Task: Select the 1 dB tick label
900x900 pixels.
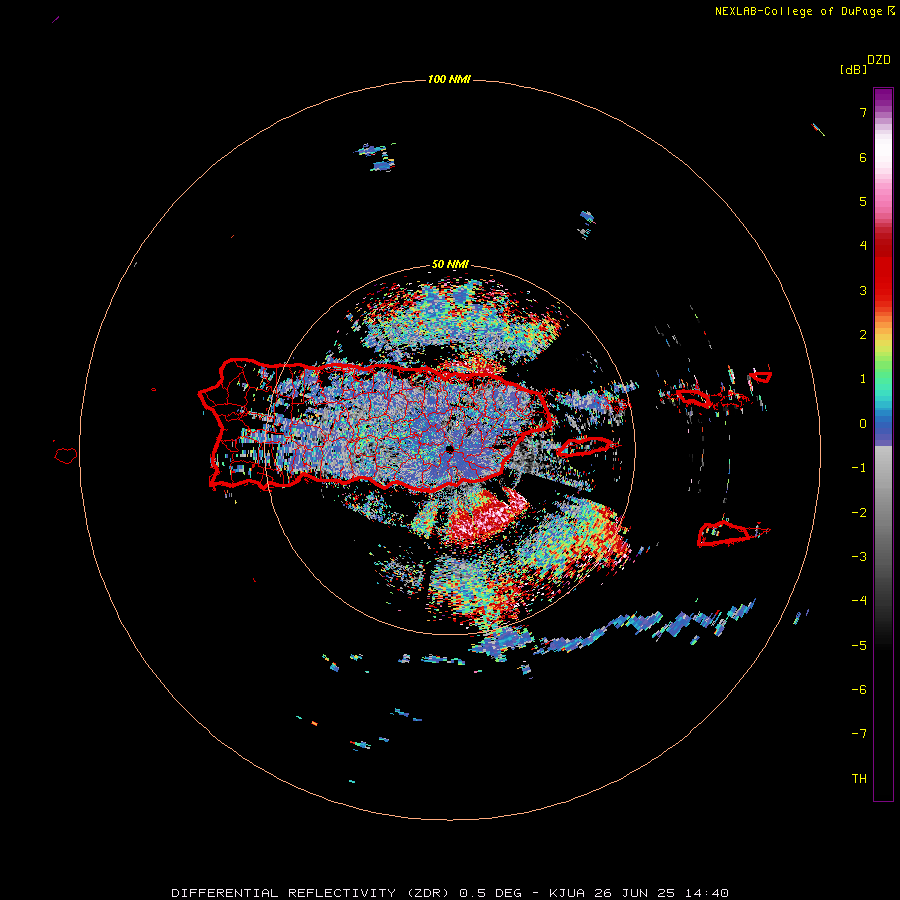Action: coord(863,379)
